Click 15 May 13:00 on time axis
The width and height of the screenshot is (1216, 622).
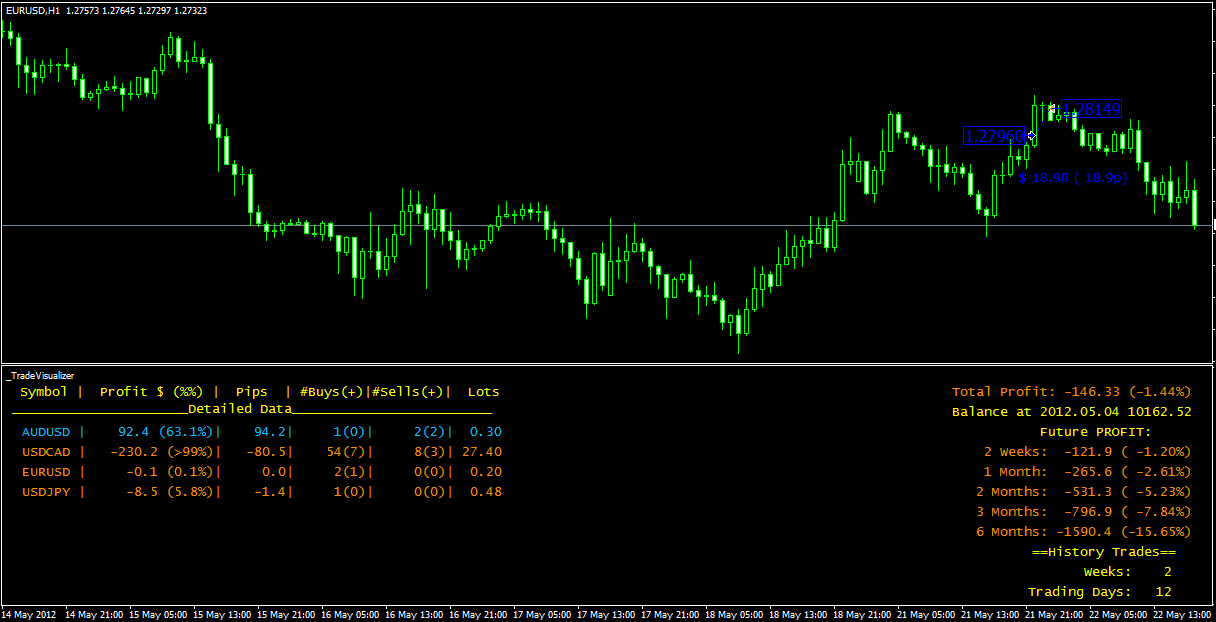click(x=224, y=614)
